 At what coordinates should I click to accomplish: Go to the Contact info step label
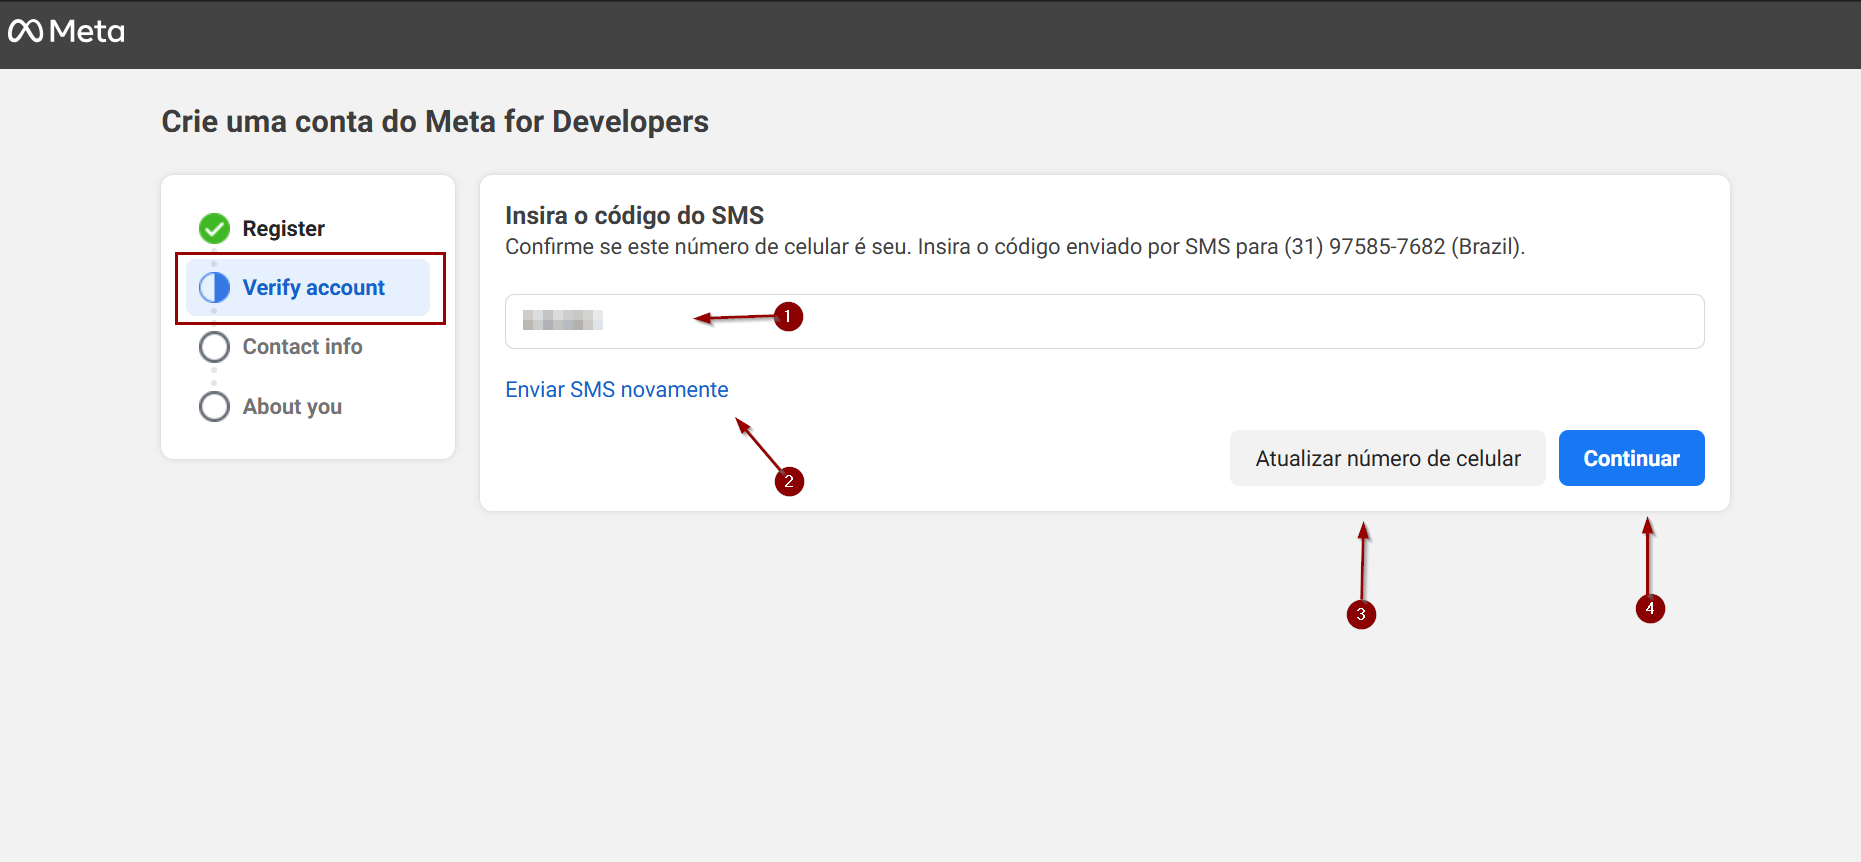302,347
